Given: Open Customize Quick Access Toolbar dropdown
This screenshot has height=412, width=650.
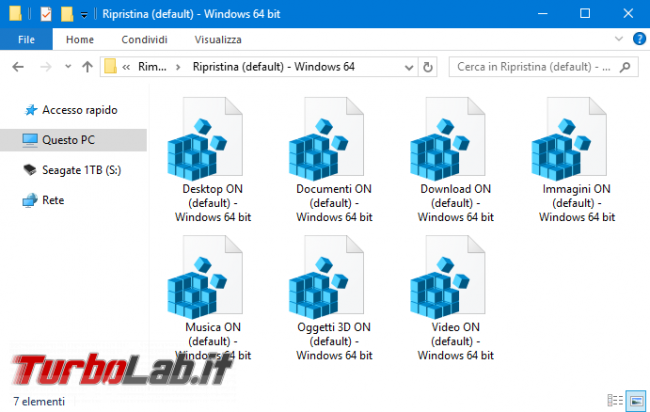Looking at the screenshot, I should (x=84, y=15).
